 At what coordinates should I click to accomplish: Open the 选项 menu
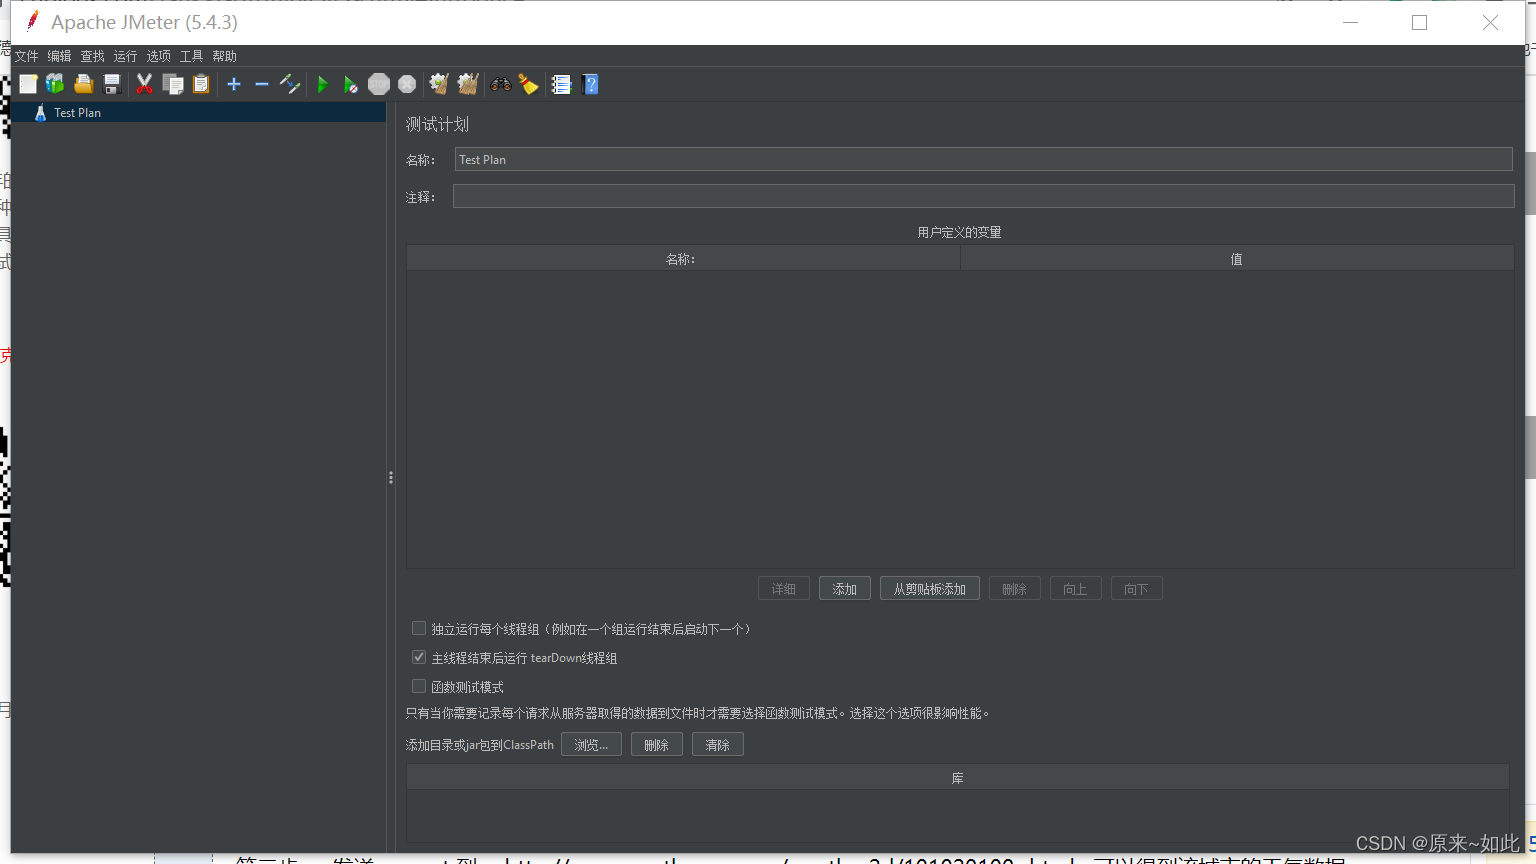point(158,56)
